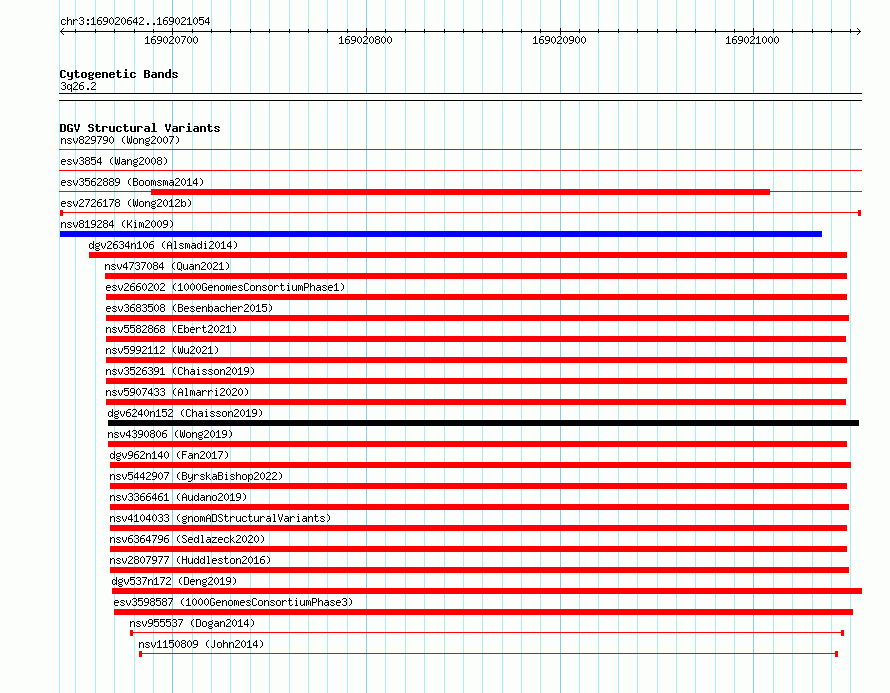This screenshot has height=693, width=890.
Task: Click the 169020700 ruler position
Action: click(x=171, y=40)
